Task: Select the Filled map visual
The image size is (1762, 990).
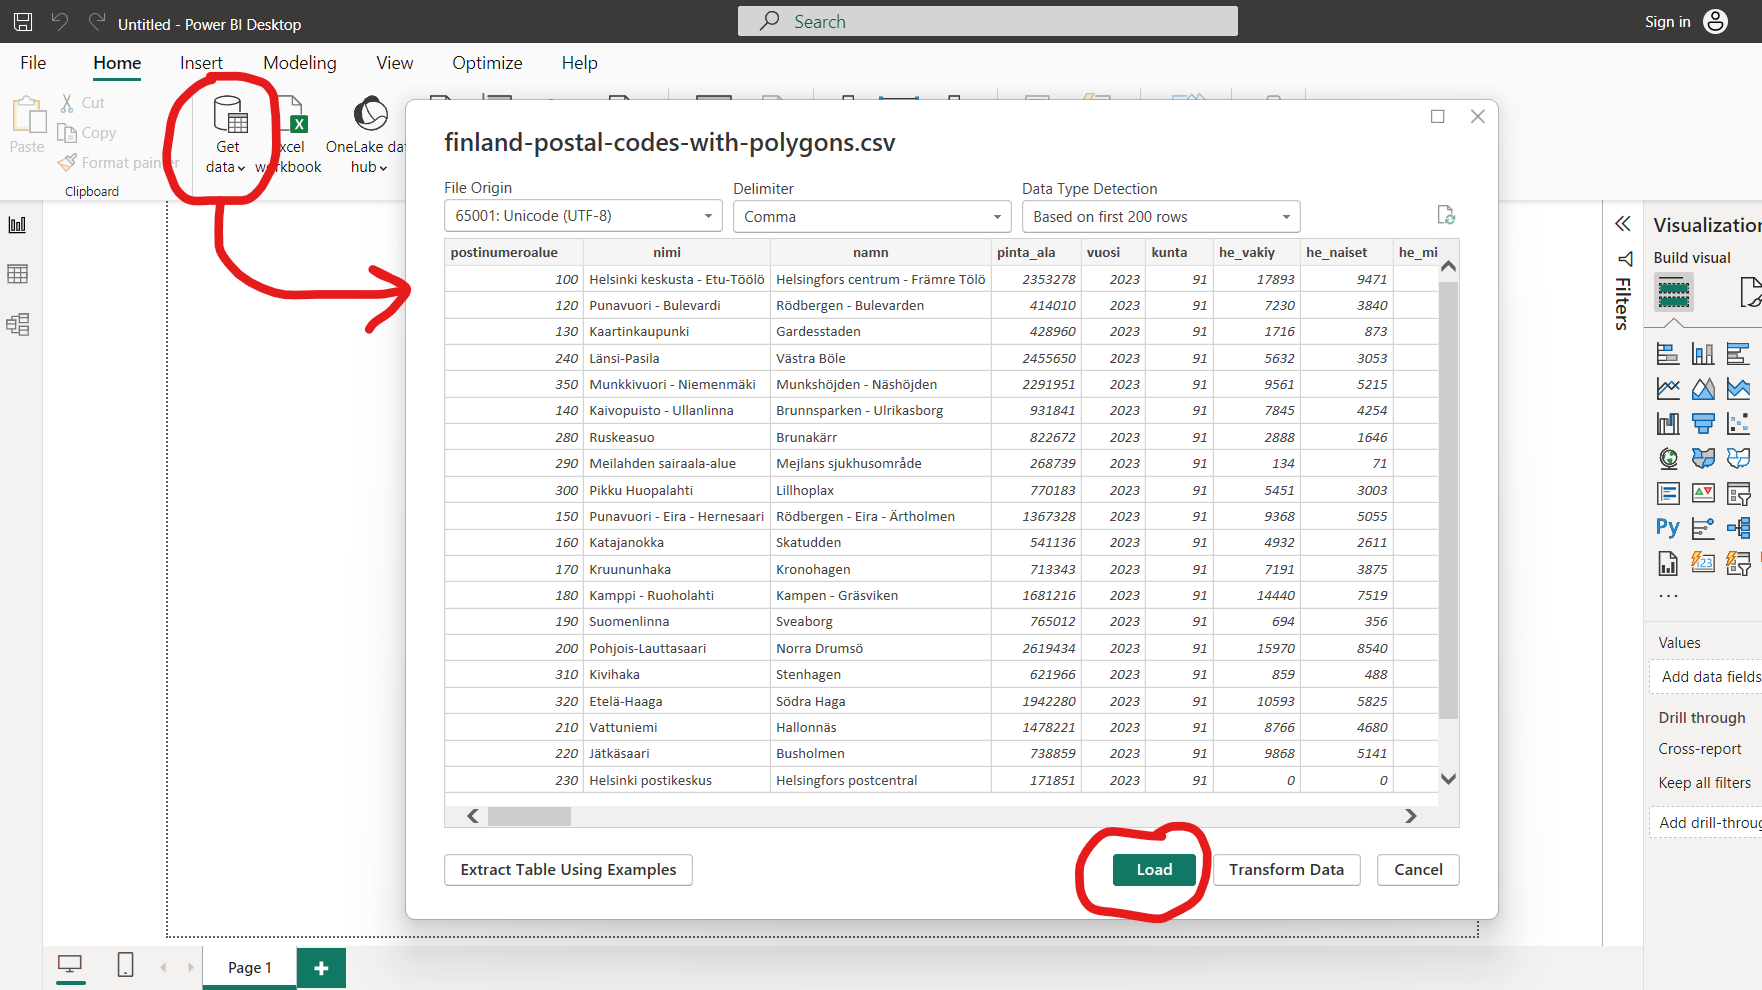Action: coord(1703,458)
